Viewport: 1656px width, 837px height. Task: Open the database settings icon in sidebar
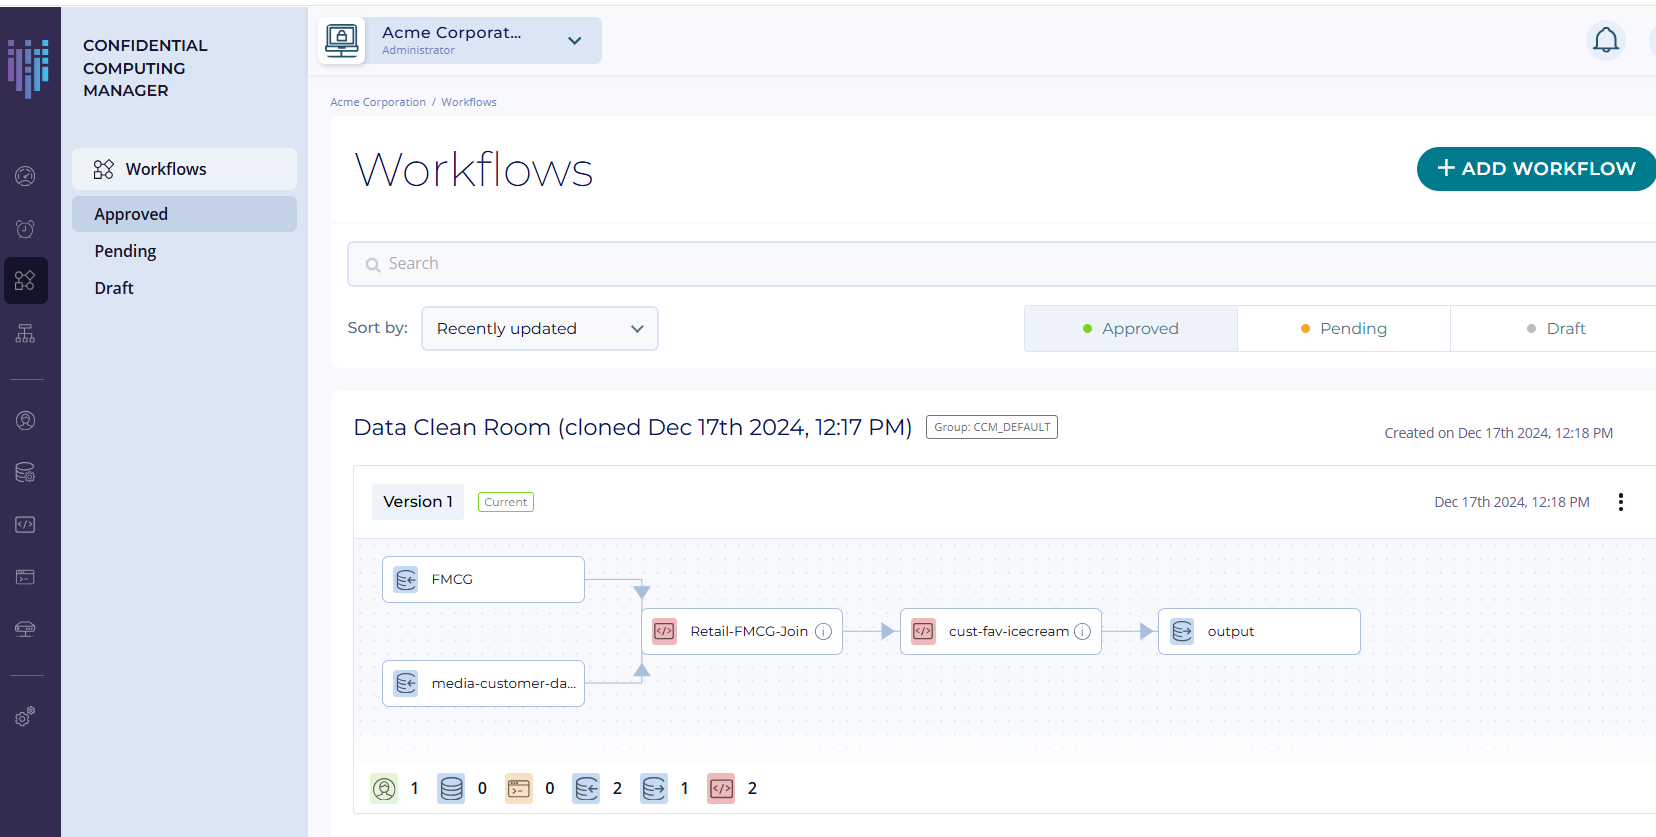click(25, 472)
